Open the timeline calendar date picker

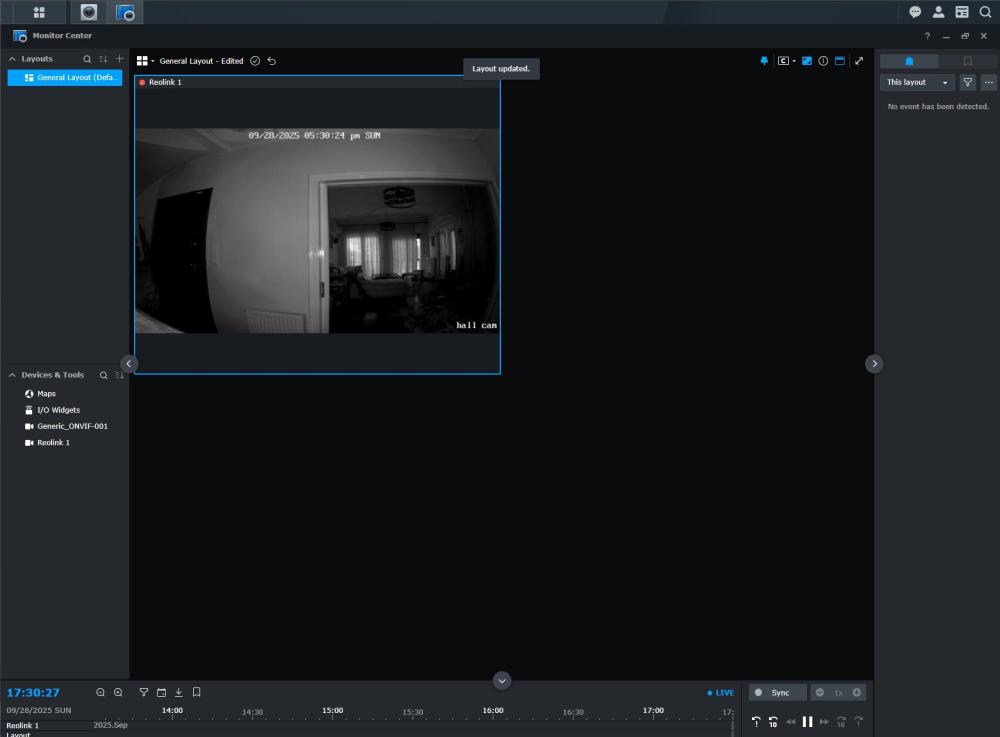[x=161, y=692]
